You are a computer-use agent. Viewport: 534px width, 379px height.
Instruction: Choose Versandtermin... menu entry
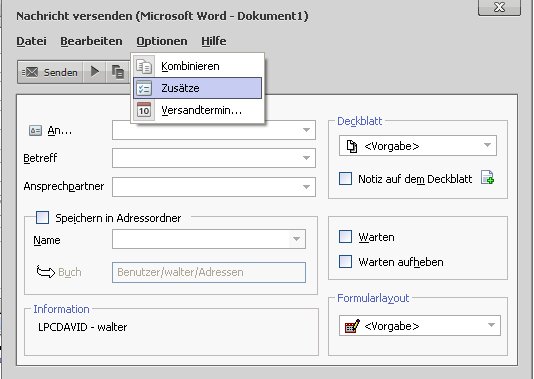click(198, 110)
